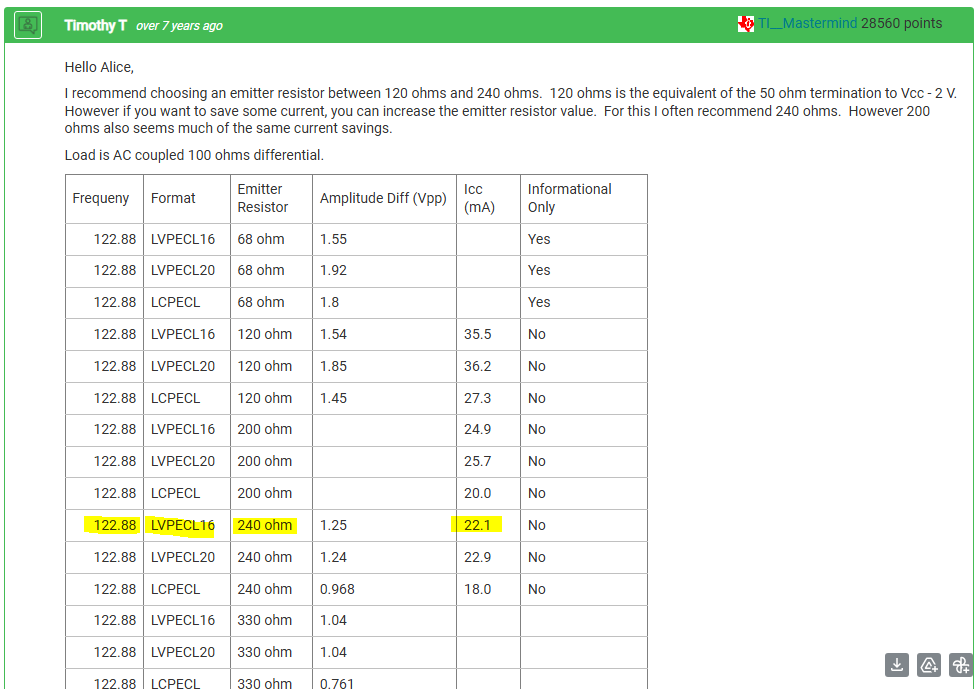The image size is (980, 696).
Task: Click the download image icon
Action: tap(897, 665)
